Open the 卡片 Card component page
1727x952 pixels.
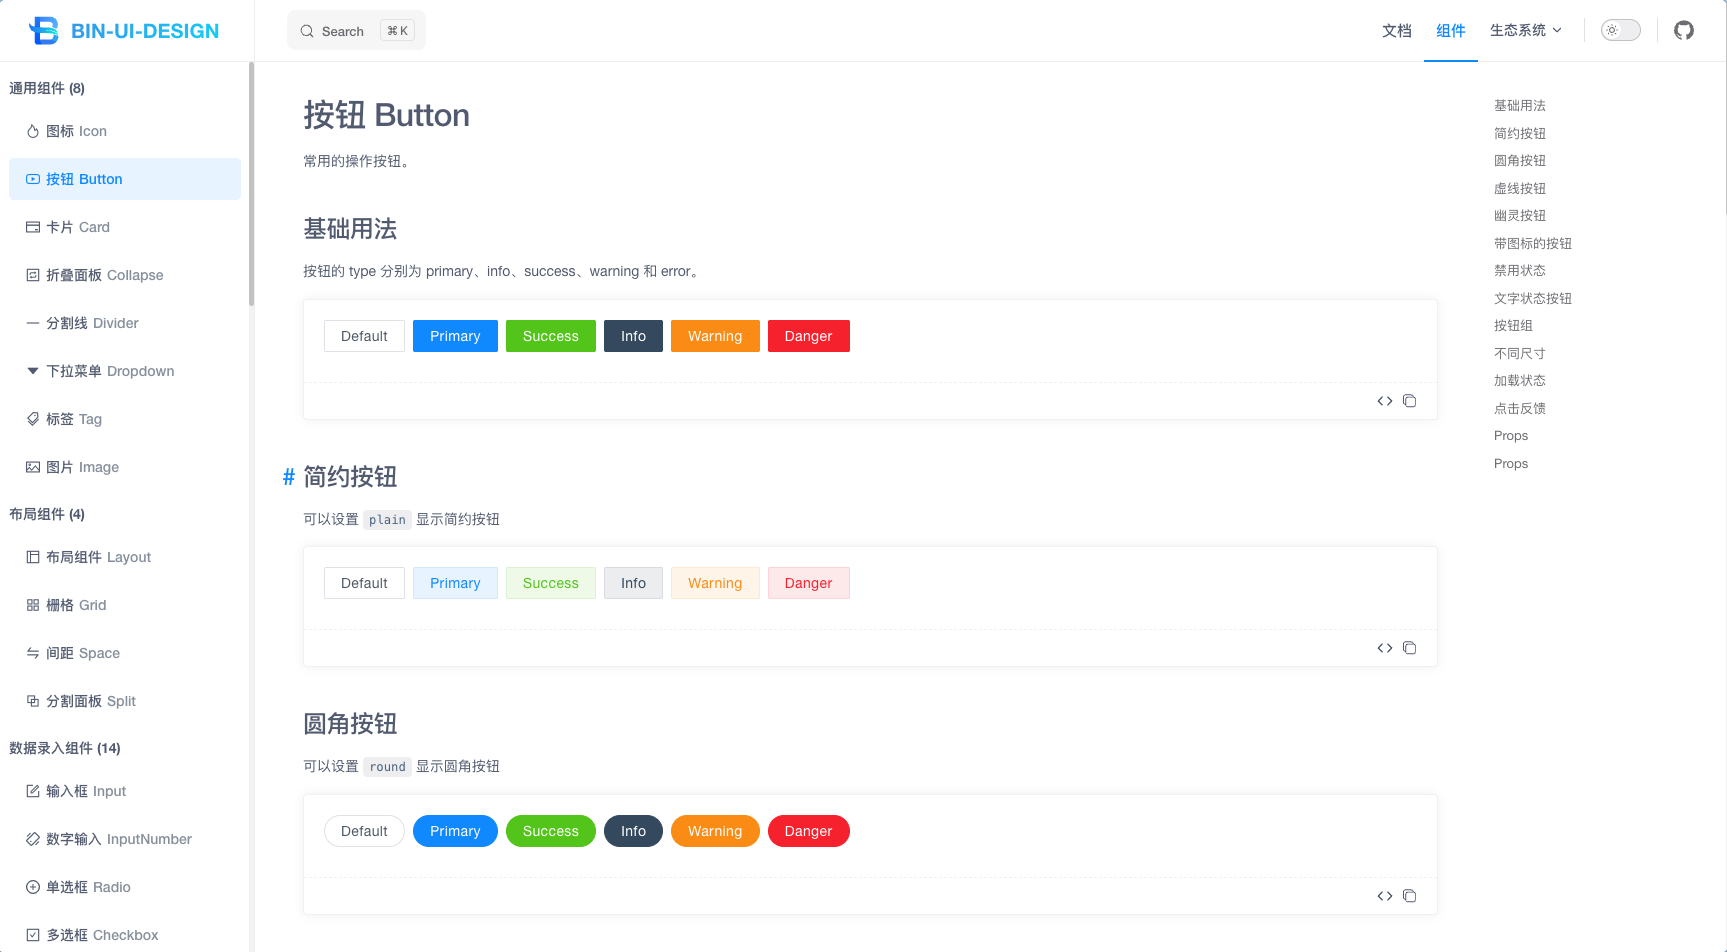tap(78, 227)
